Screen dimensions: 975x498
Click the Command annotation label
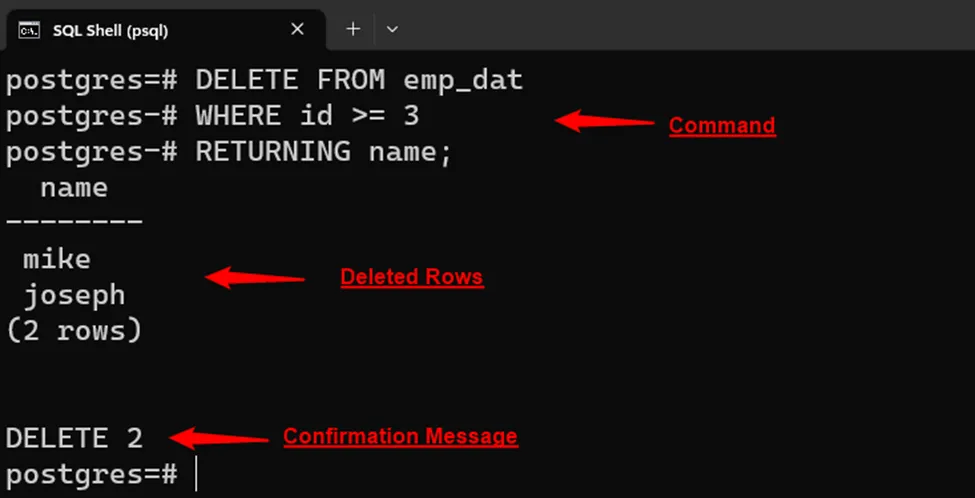722,126
